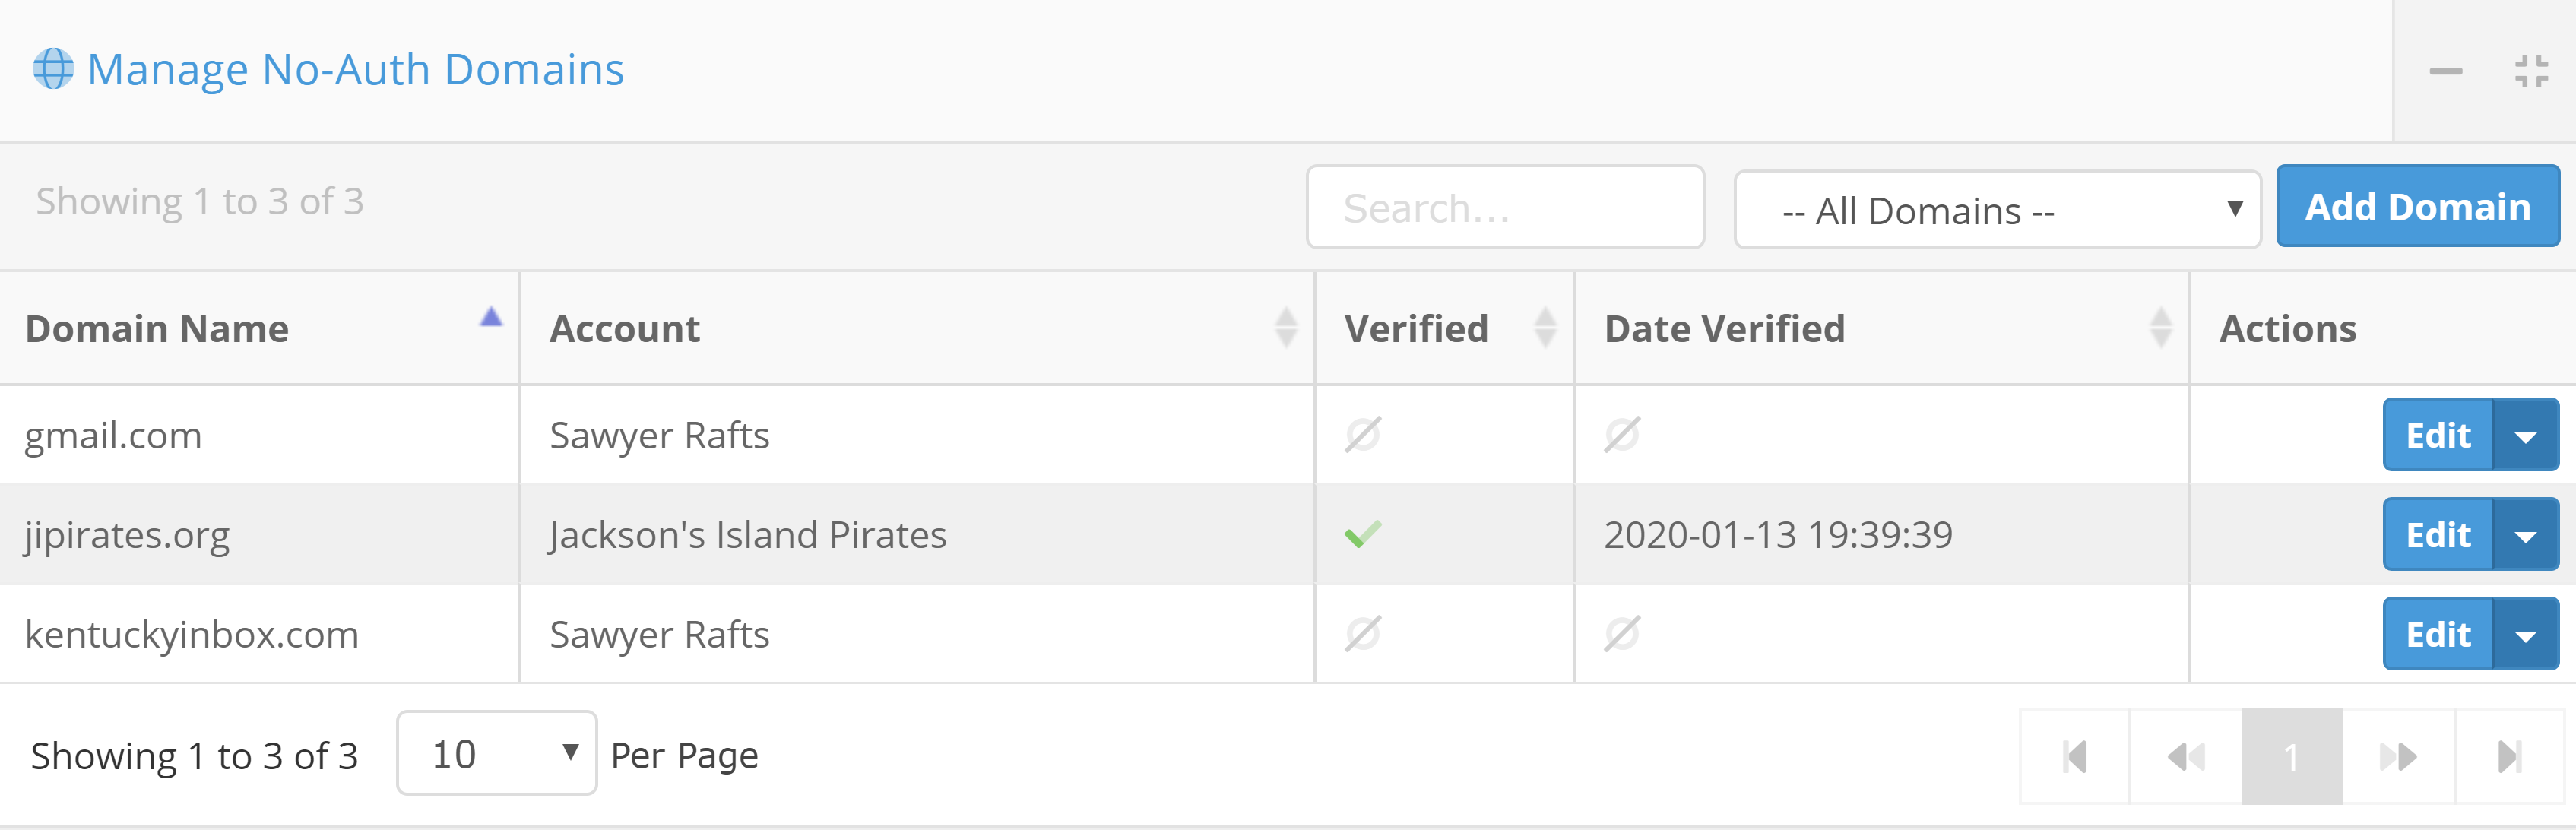Collapse the panel using the shrink icon
Screen dimensions: 2576x830
(x=2530, y=71)
